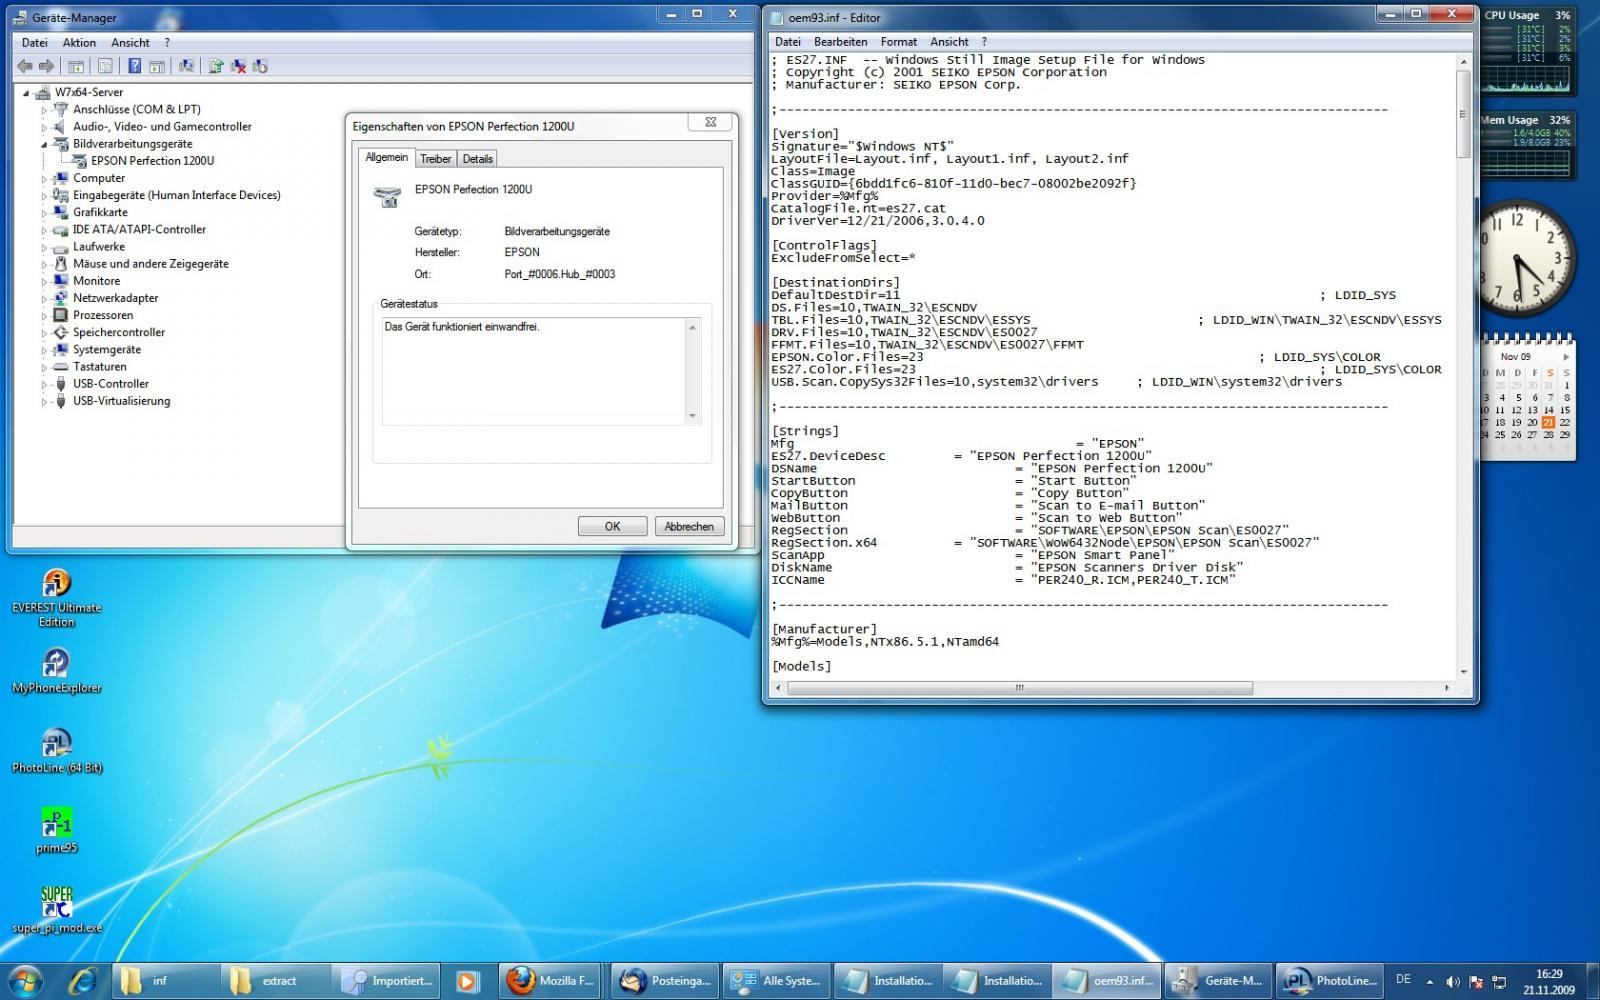1600x1000 pixels.
Task: Open Bearbeiten menu in Editor
Action: (x=840, y=42)
